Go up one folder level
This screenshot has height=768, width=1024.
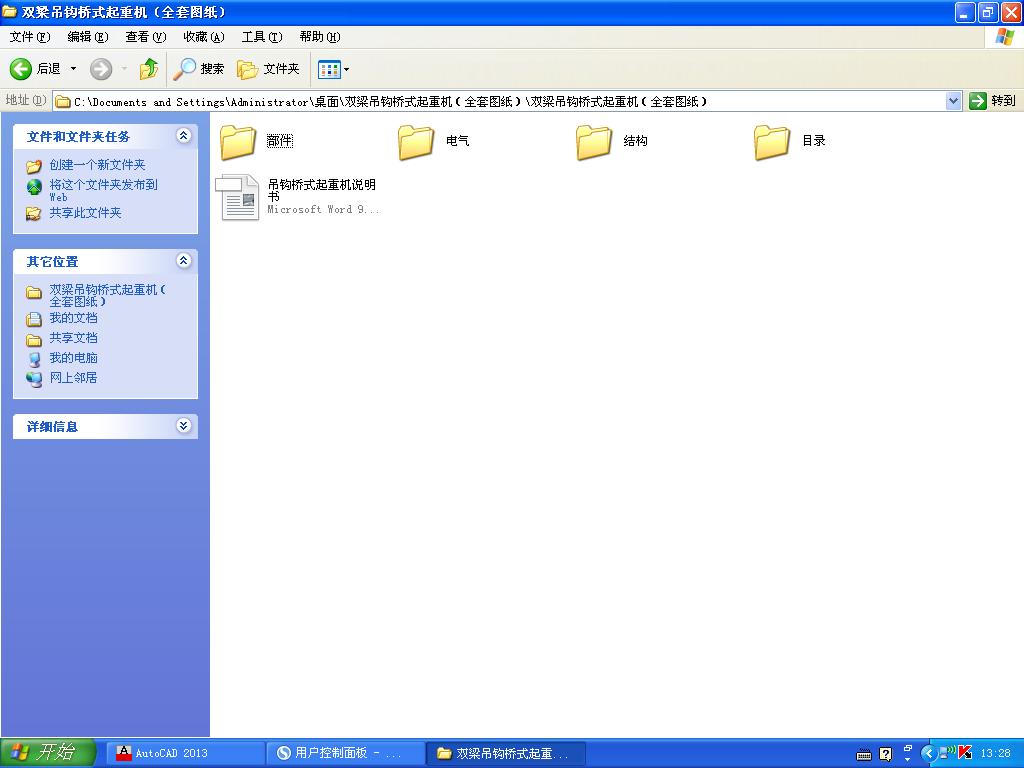[149, 69]
